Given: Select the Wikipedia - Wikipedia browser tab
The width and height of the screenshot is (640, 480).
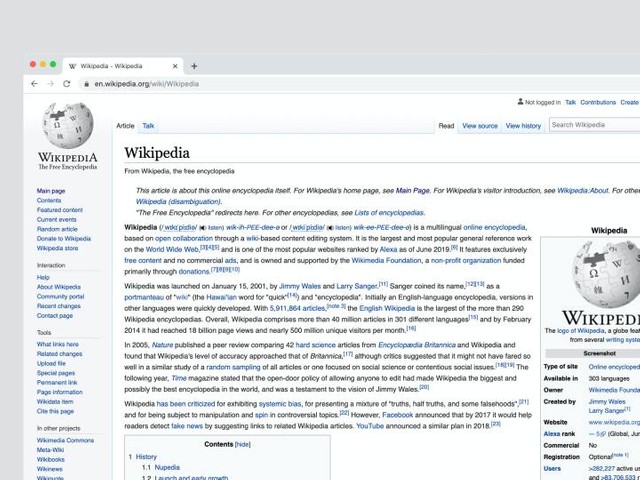Looking at the screenshot, I should [122, 66].
